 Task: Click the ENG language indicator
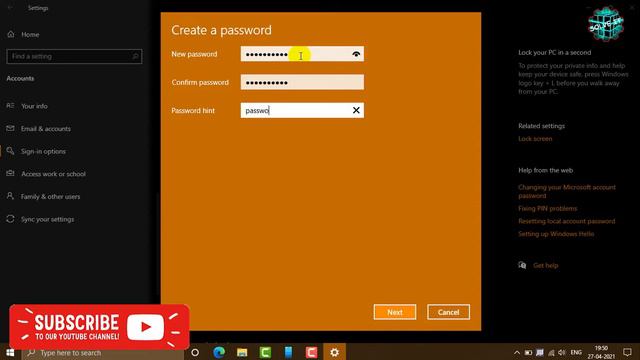(x=576, y=352)
